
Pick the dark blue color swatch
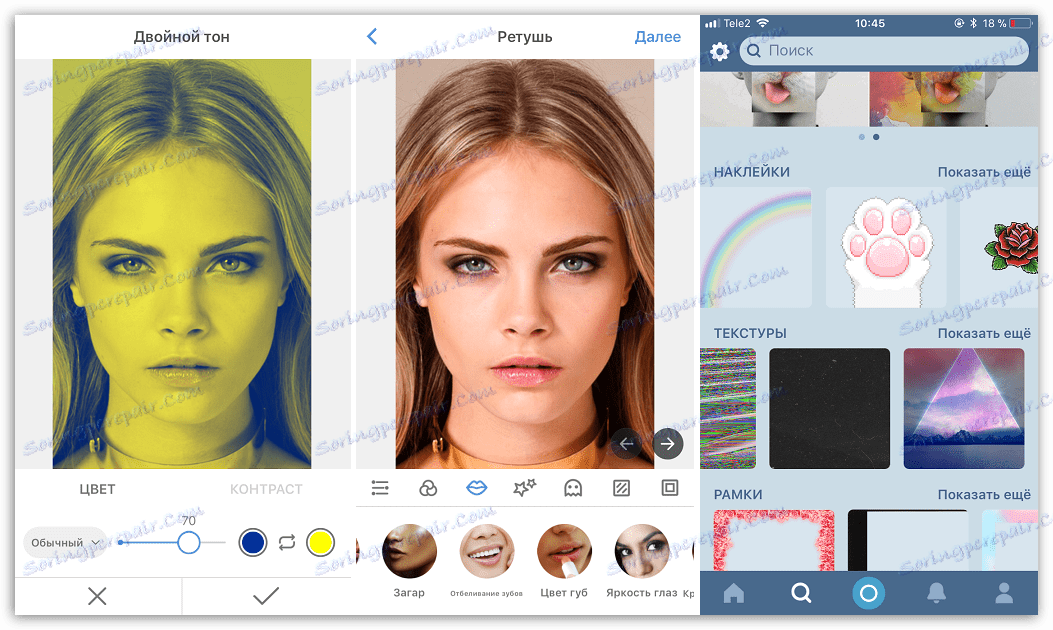pos(253,543)
